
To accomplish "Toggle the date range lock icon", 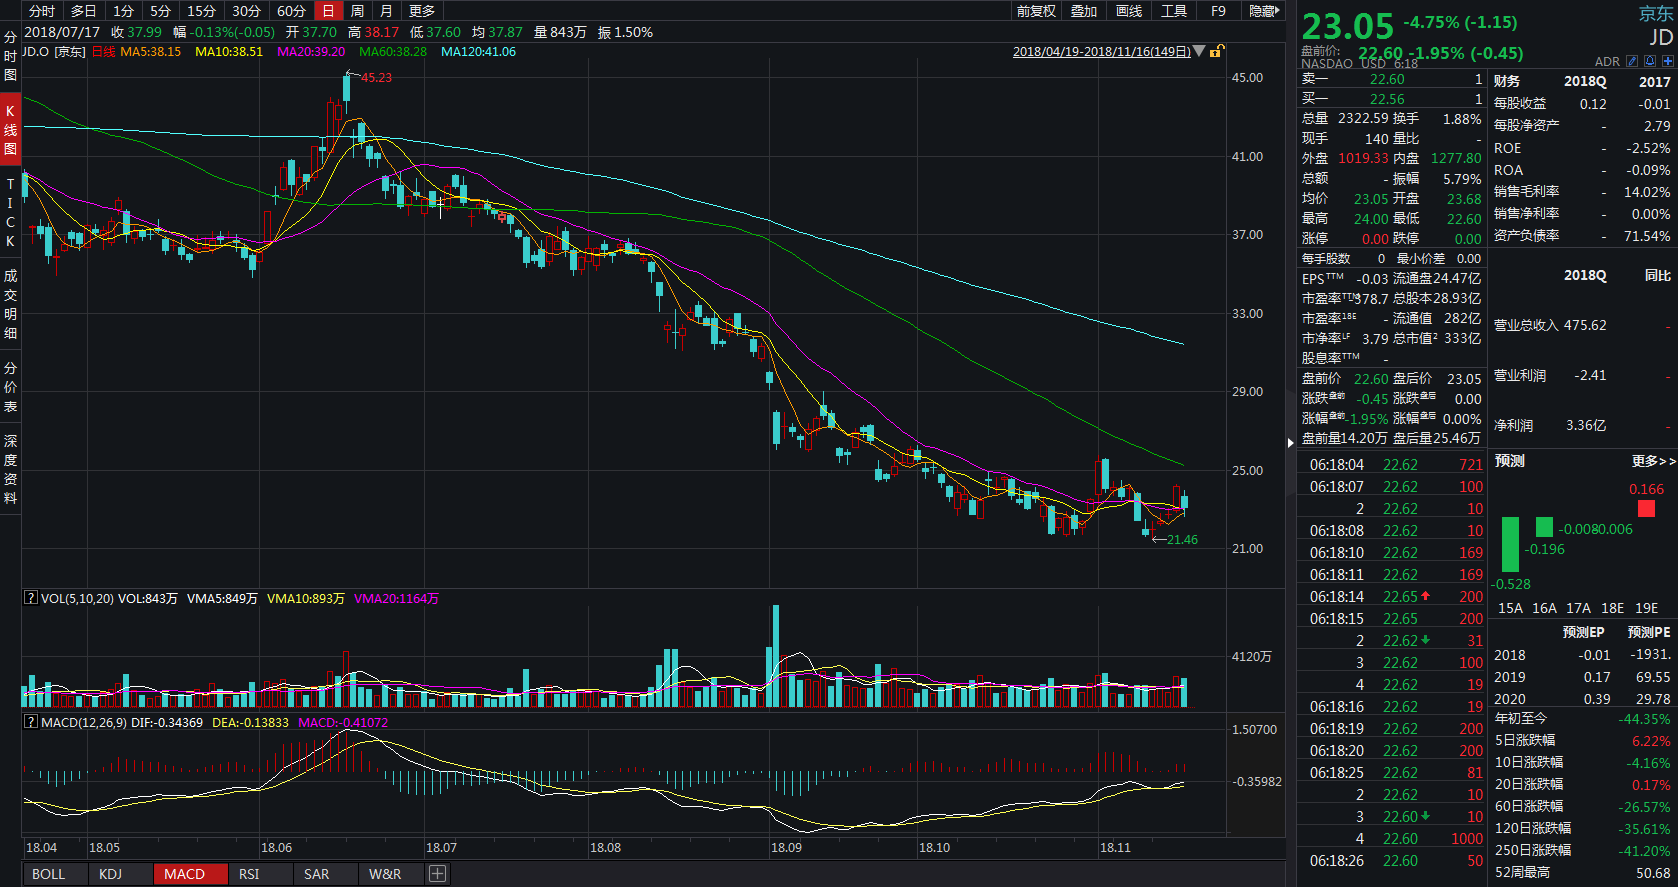I will coord(1216,51).
